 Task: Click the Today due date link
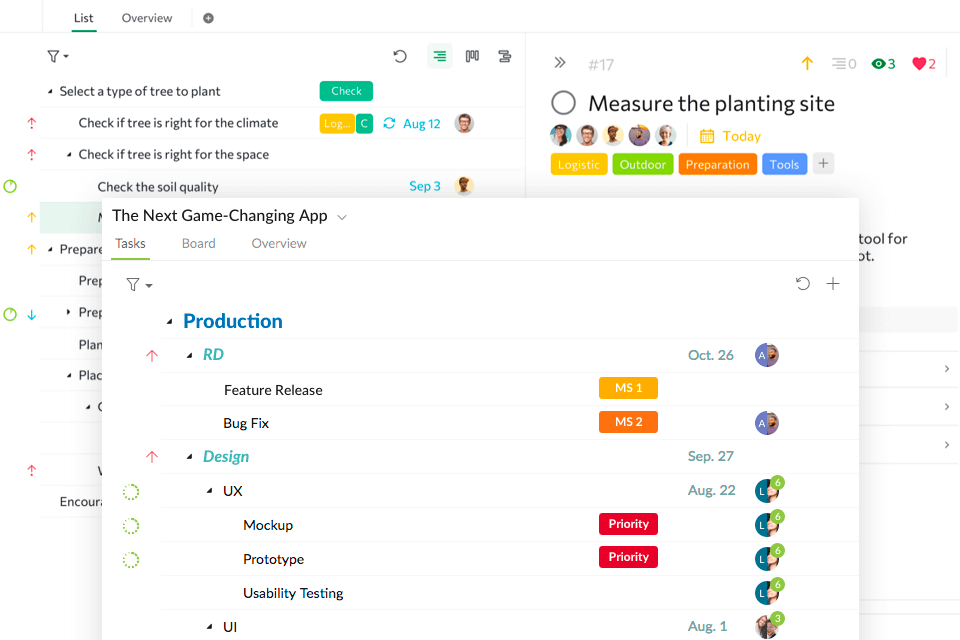click(741, 136)
